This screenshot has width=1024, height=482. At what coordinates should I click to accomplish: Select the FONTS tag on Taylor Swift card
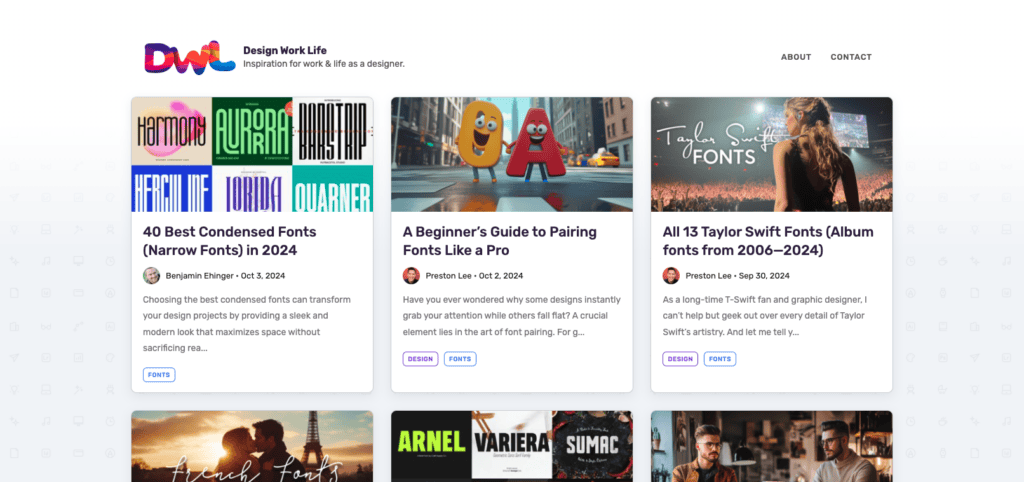click(720, 359)
